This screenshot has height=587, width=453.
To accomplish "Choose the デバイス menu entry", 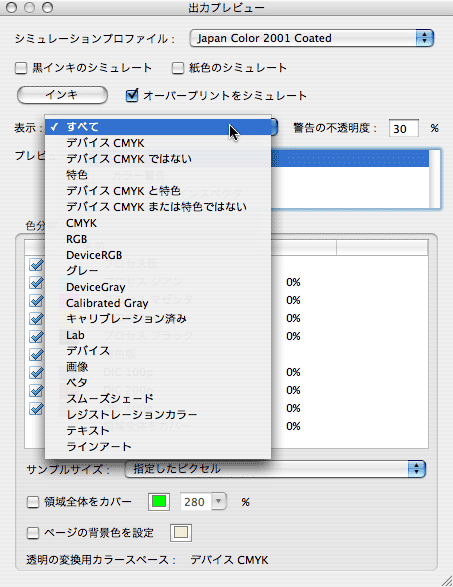I will pos(158,351).
